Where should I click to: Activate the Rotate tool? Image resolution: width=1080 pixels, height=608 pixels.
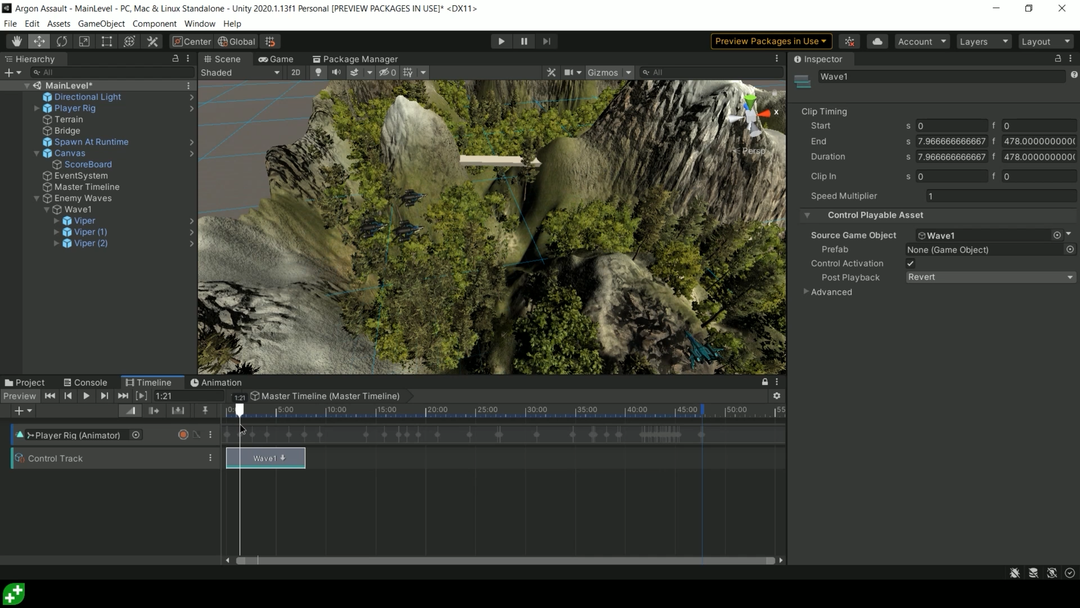pos(61,41)
